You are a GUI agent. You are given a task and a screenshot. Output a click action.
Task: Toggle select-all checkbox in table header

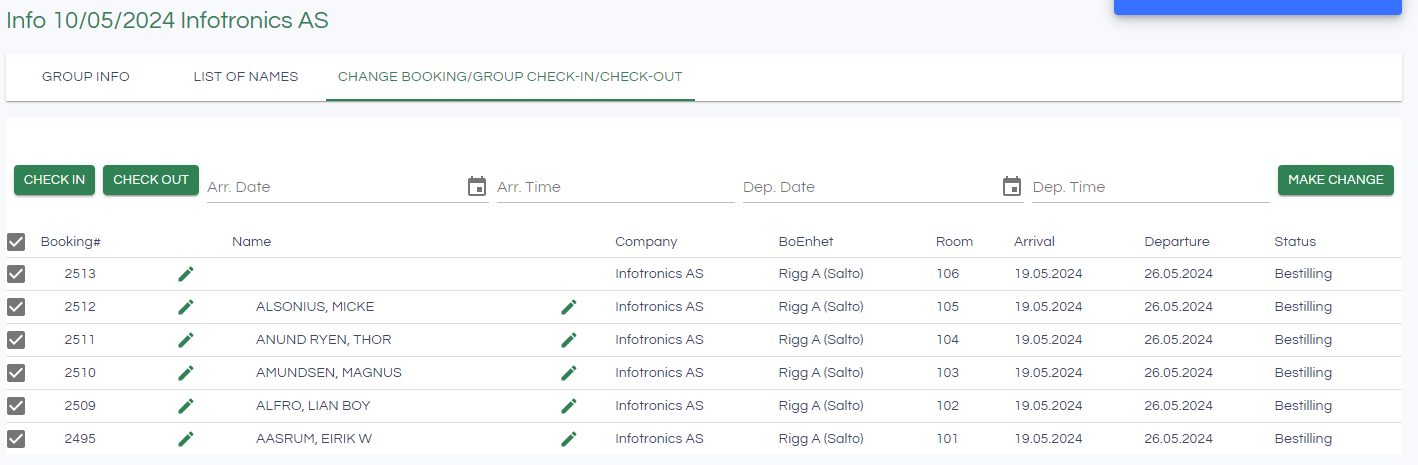pyautogui.click(x=16, y=242)
